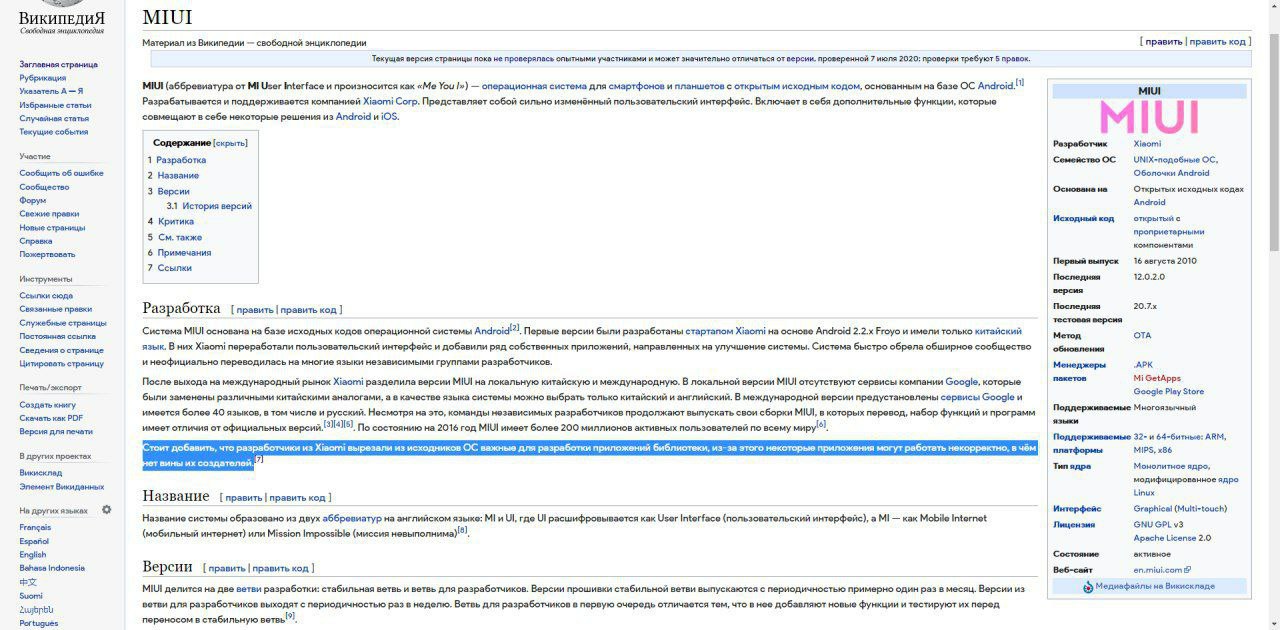1280x630 pixels.
Task: Go to contents entry 3 Версии
Action: pos(173,191)
